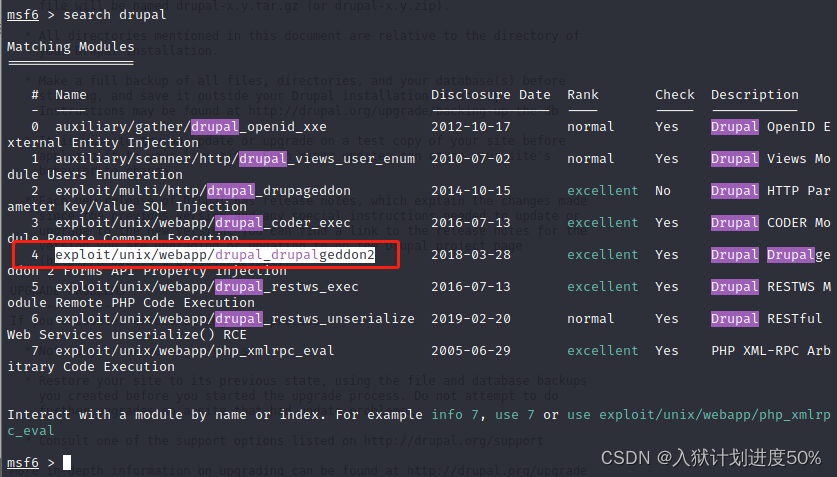Image resolution: width=837 pixels, height=477 pixels.
Task: Click disclosure date 2005-06-29
Action: coord(471,351)
